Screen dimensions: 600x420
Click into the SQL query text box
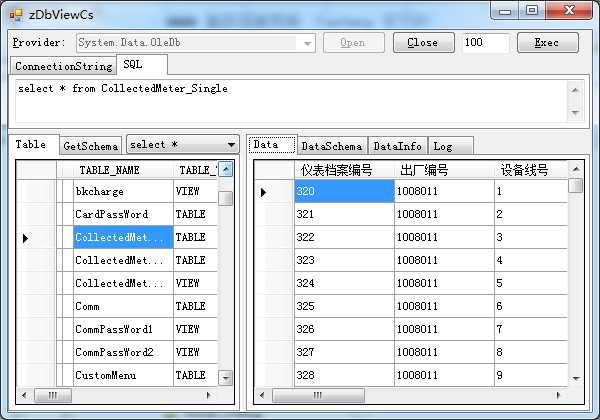coord(291,101)
